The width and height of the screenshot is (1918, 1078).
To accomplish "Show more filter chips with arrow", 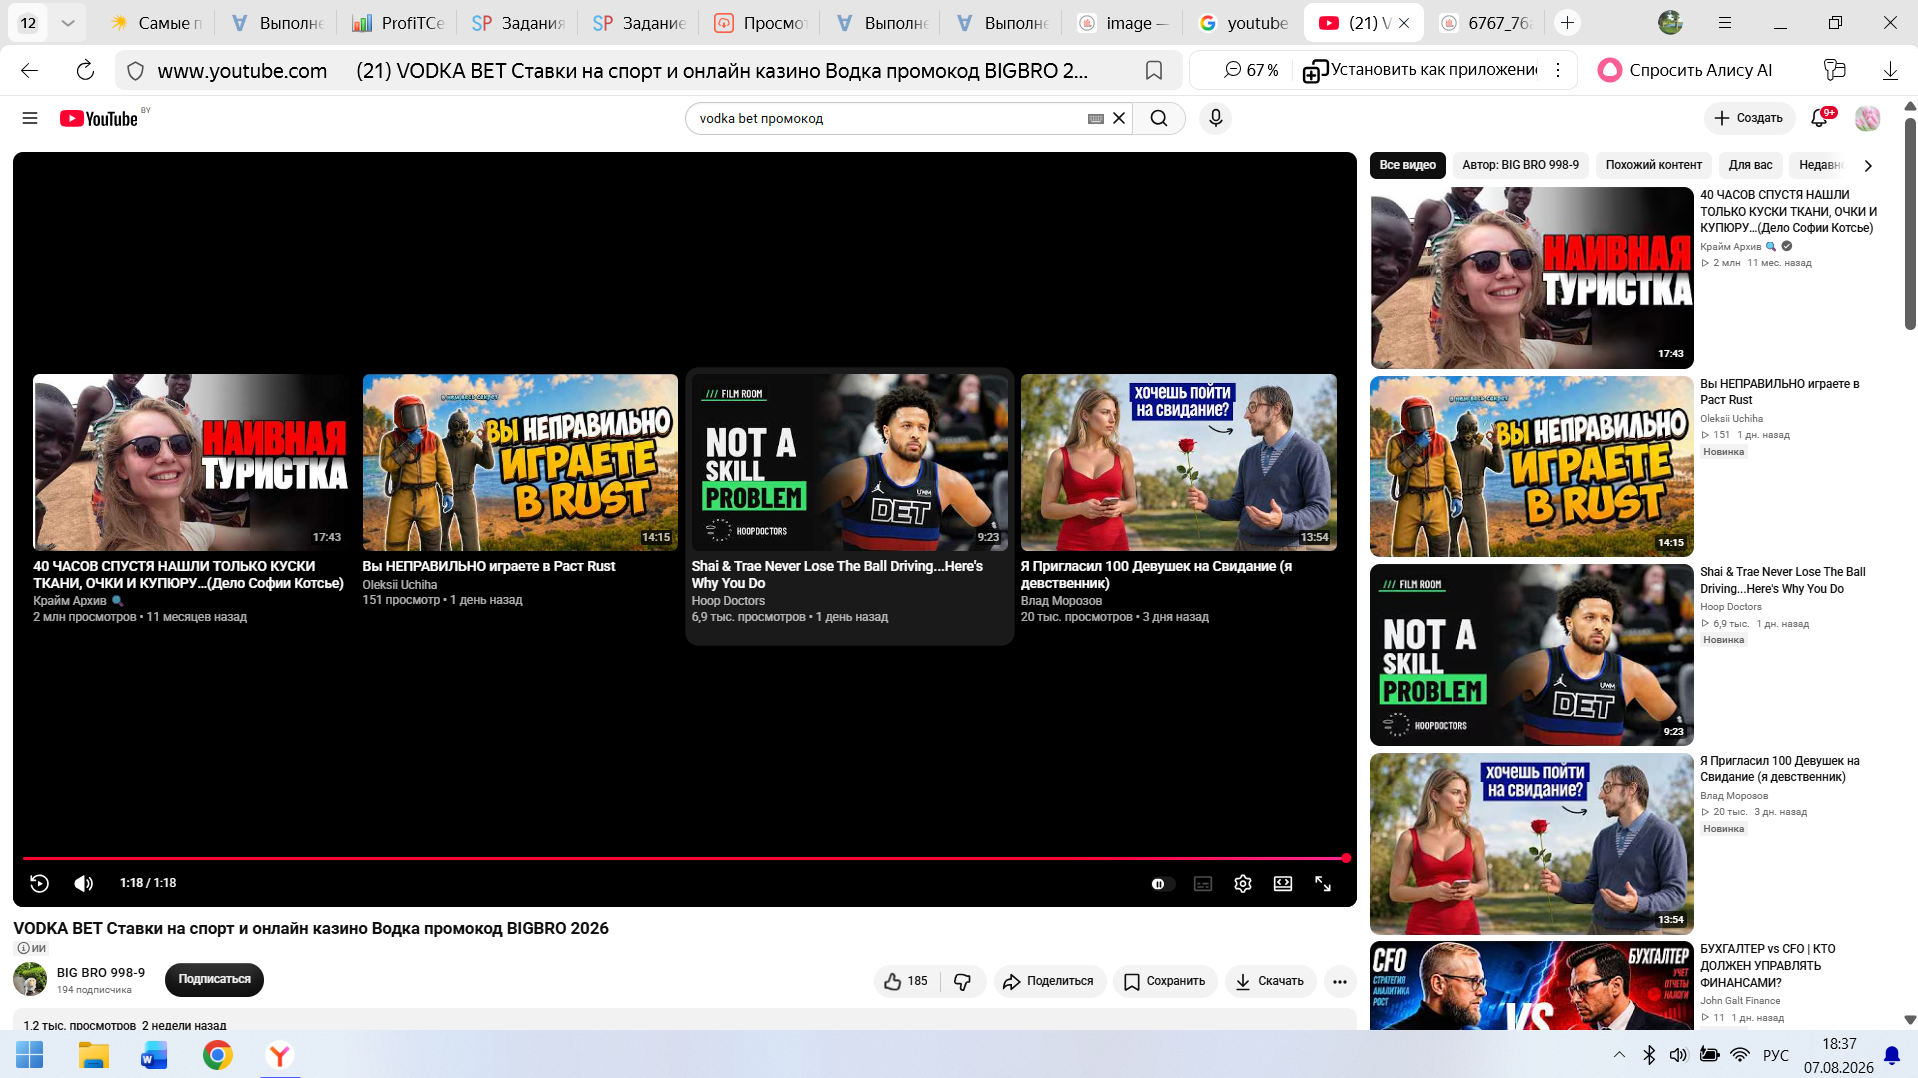I will tap(1867, 165).
